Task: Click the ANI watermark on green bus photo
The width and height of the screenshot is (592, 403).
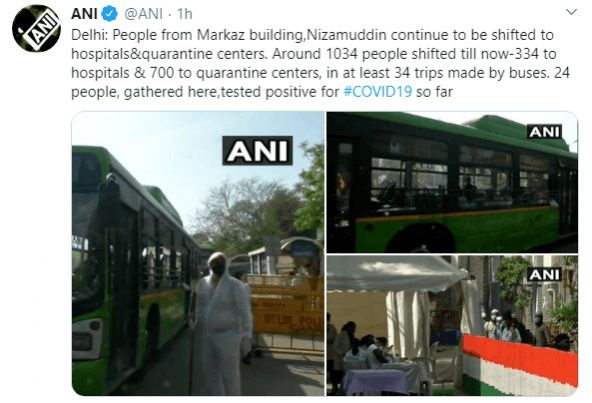Action: 544,131
